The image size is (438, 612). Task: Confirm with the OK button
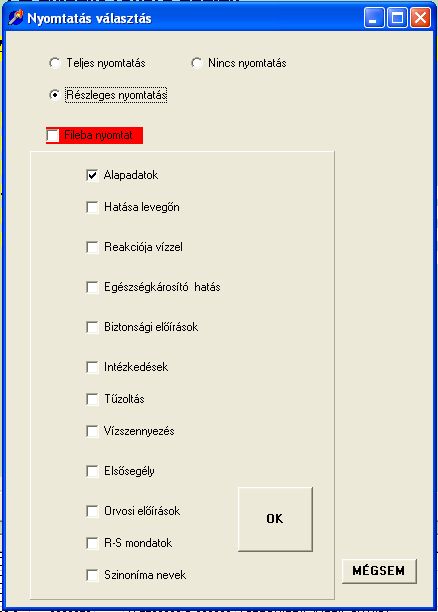coord(275,519)
